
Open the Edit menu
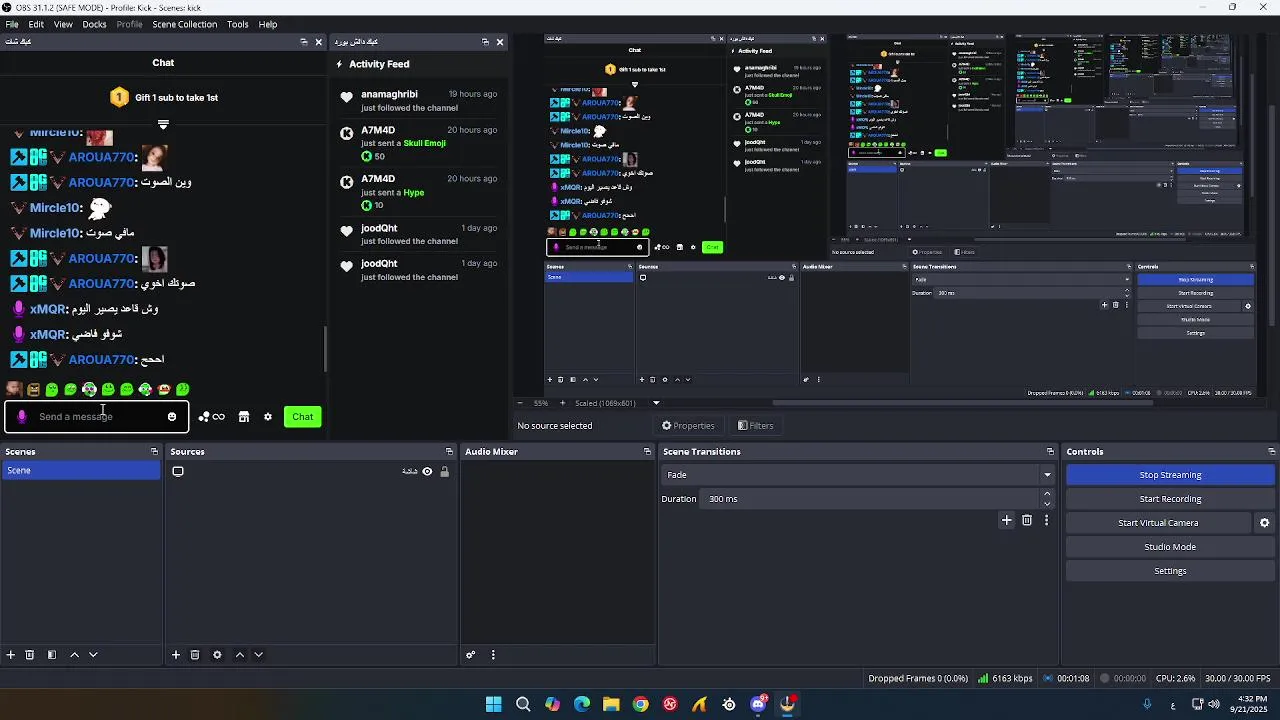point(36,24)
